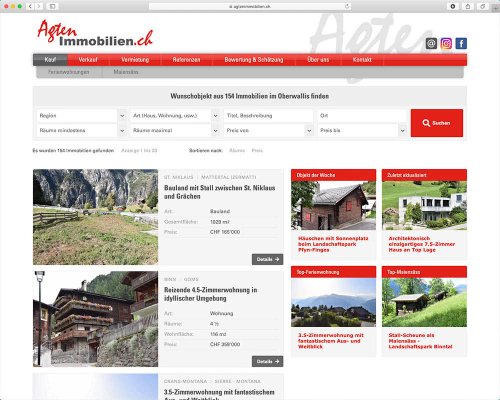Open Reizende 4.5-Zimmerwohnung listing title
This screenshot has width=500, height=400.
[210, 294]
